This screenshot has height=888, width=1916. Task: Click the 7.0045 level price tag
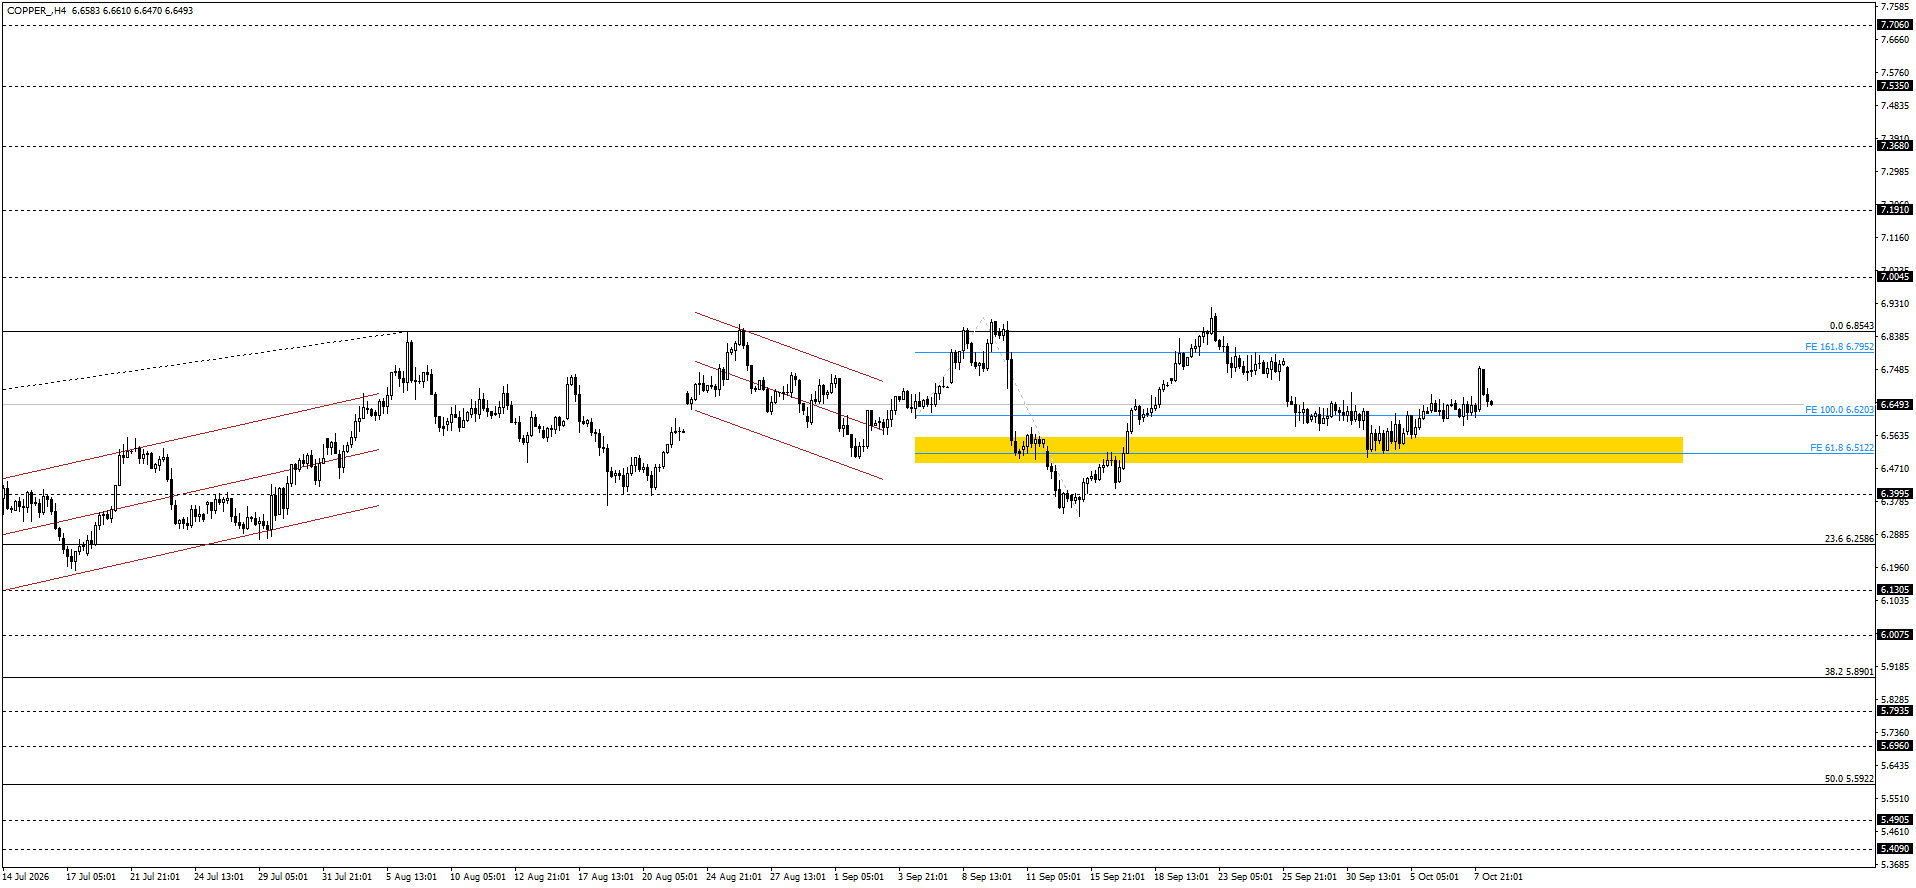pyautogui.click(x=1895, y=277)
